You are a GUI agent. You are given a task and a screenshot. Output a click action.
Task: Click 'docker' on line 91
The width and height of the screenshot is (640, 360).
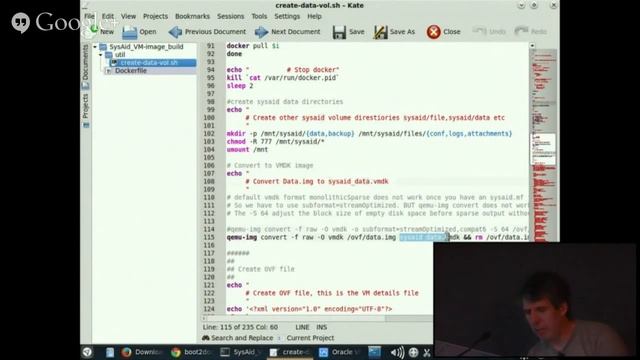[238, 46]
